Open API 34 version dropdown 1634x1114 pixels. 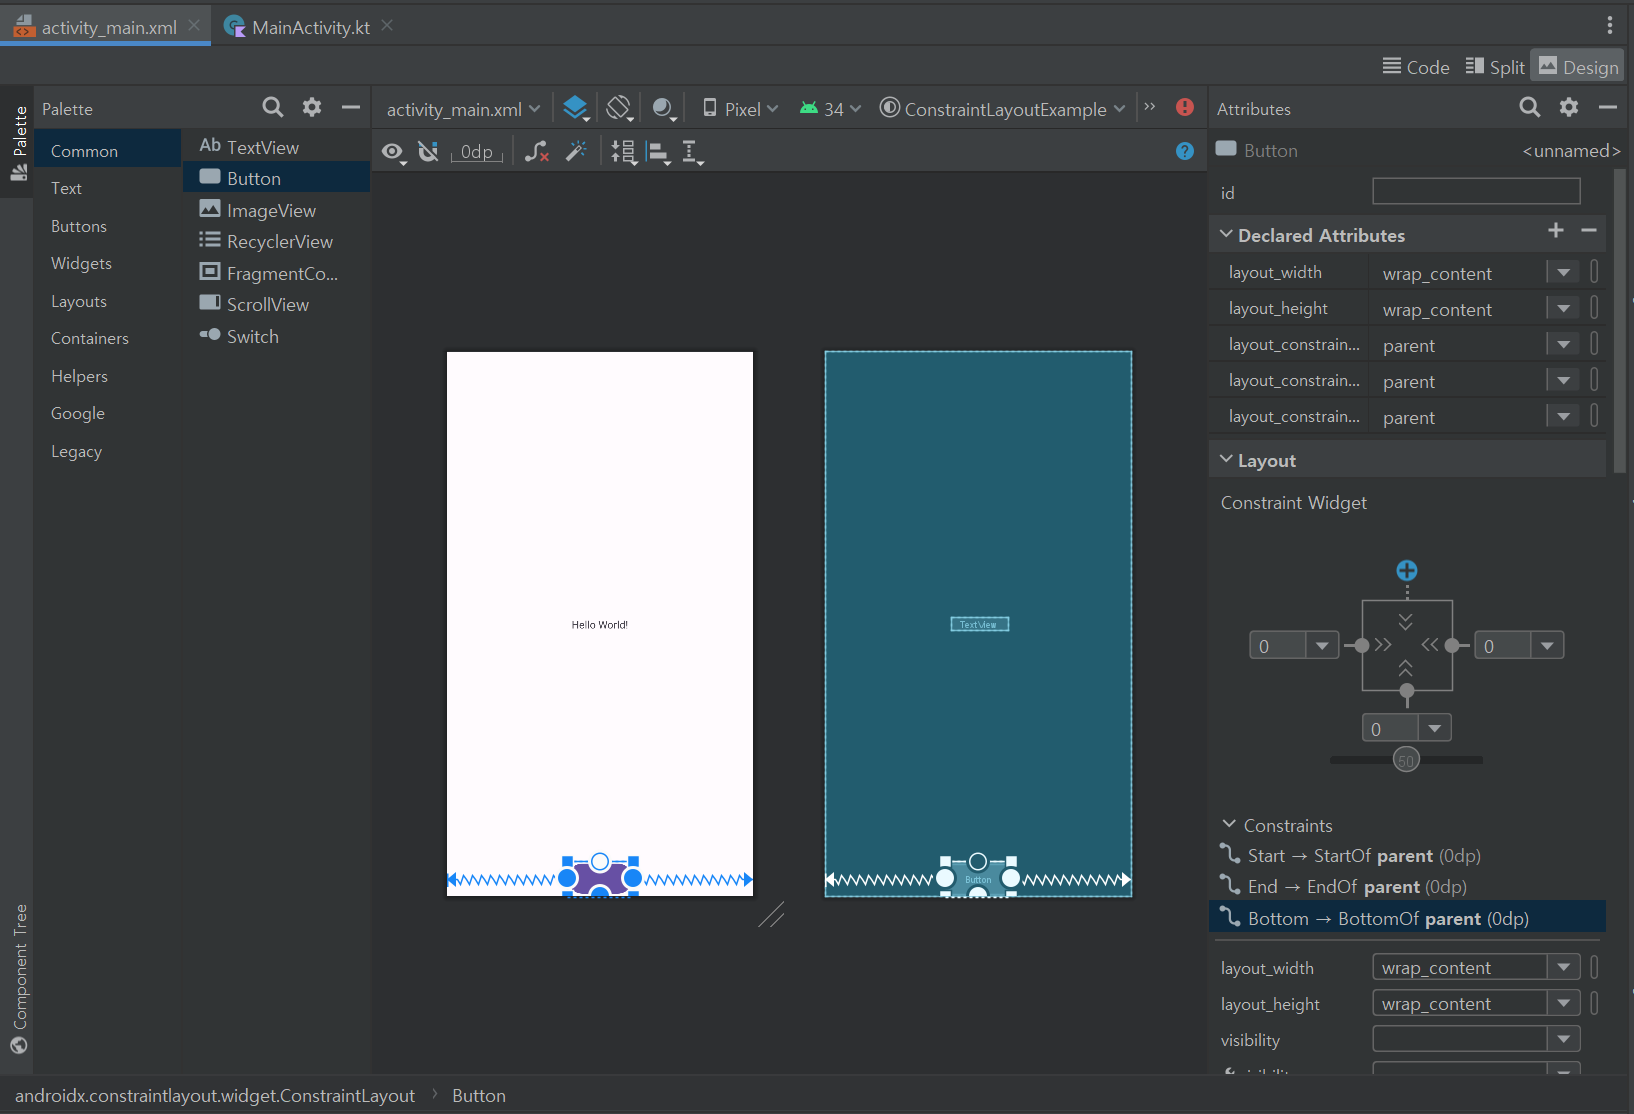830,109
